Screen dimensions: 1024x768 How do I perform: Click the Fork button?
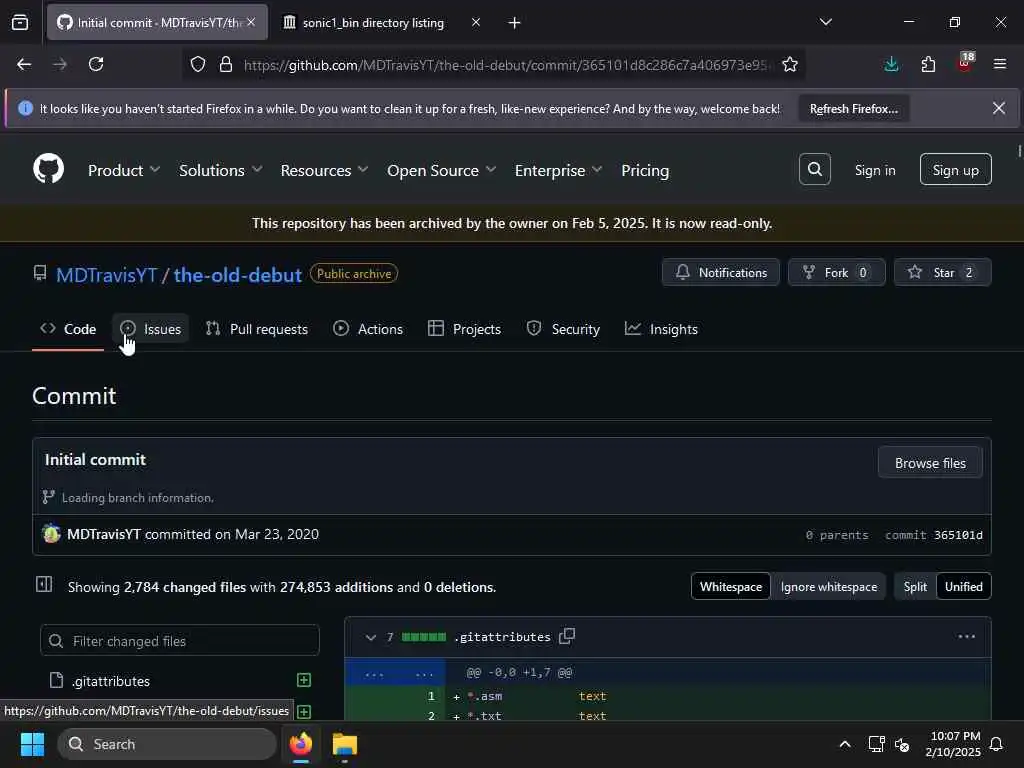[x=837, y=272]
